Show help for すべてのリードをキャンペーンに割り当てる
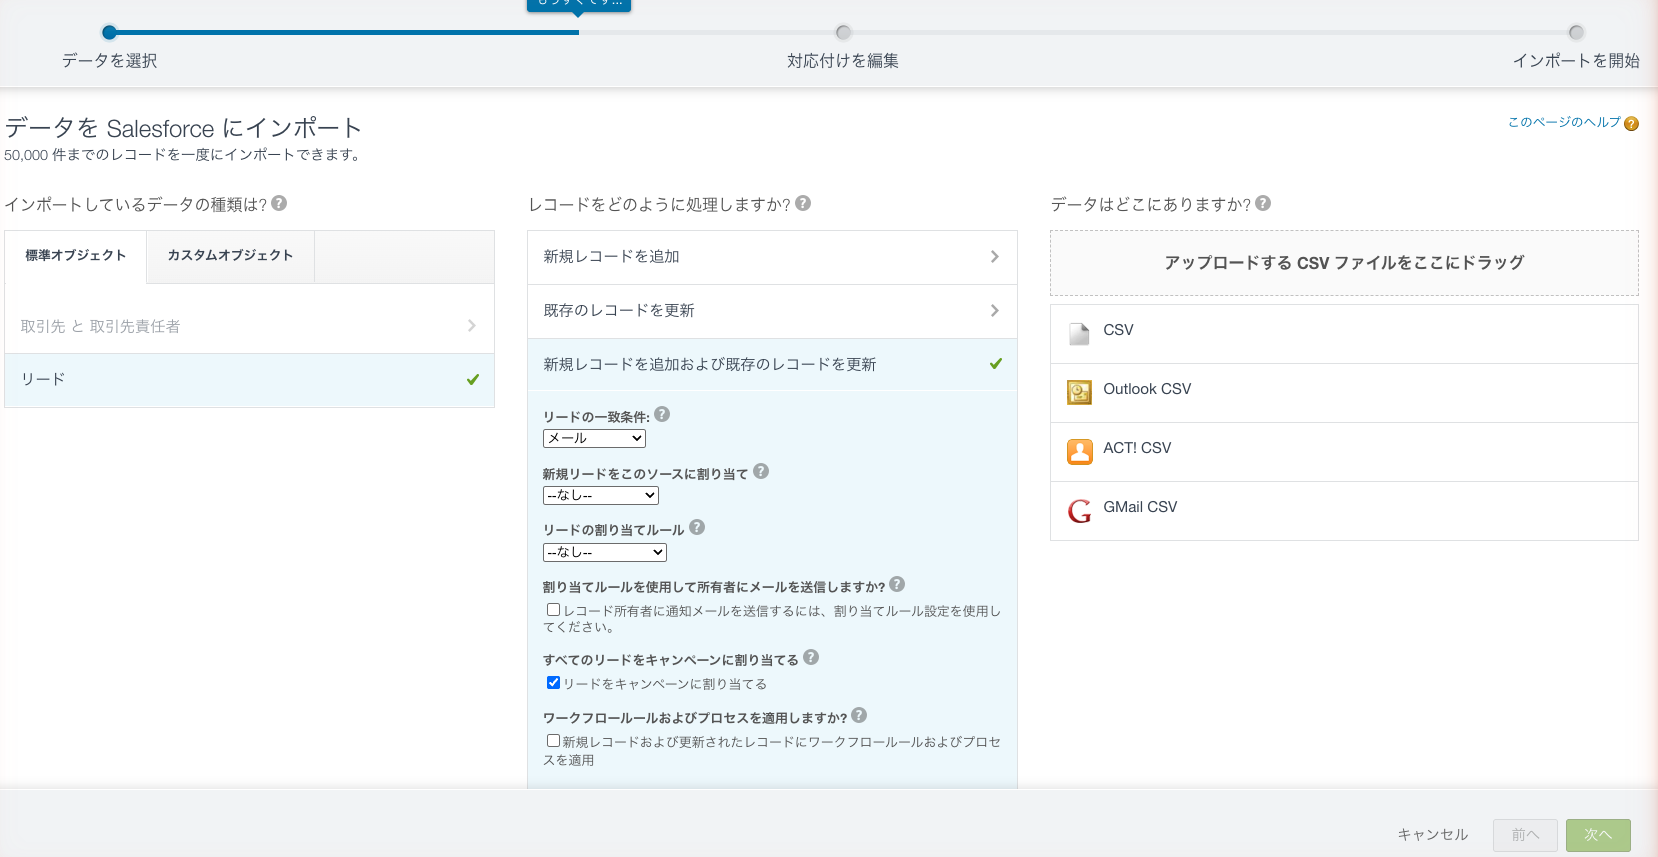Image resolution: width=1658 pixels, height=857 pixels. pos(811,657)
